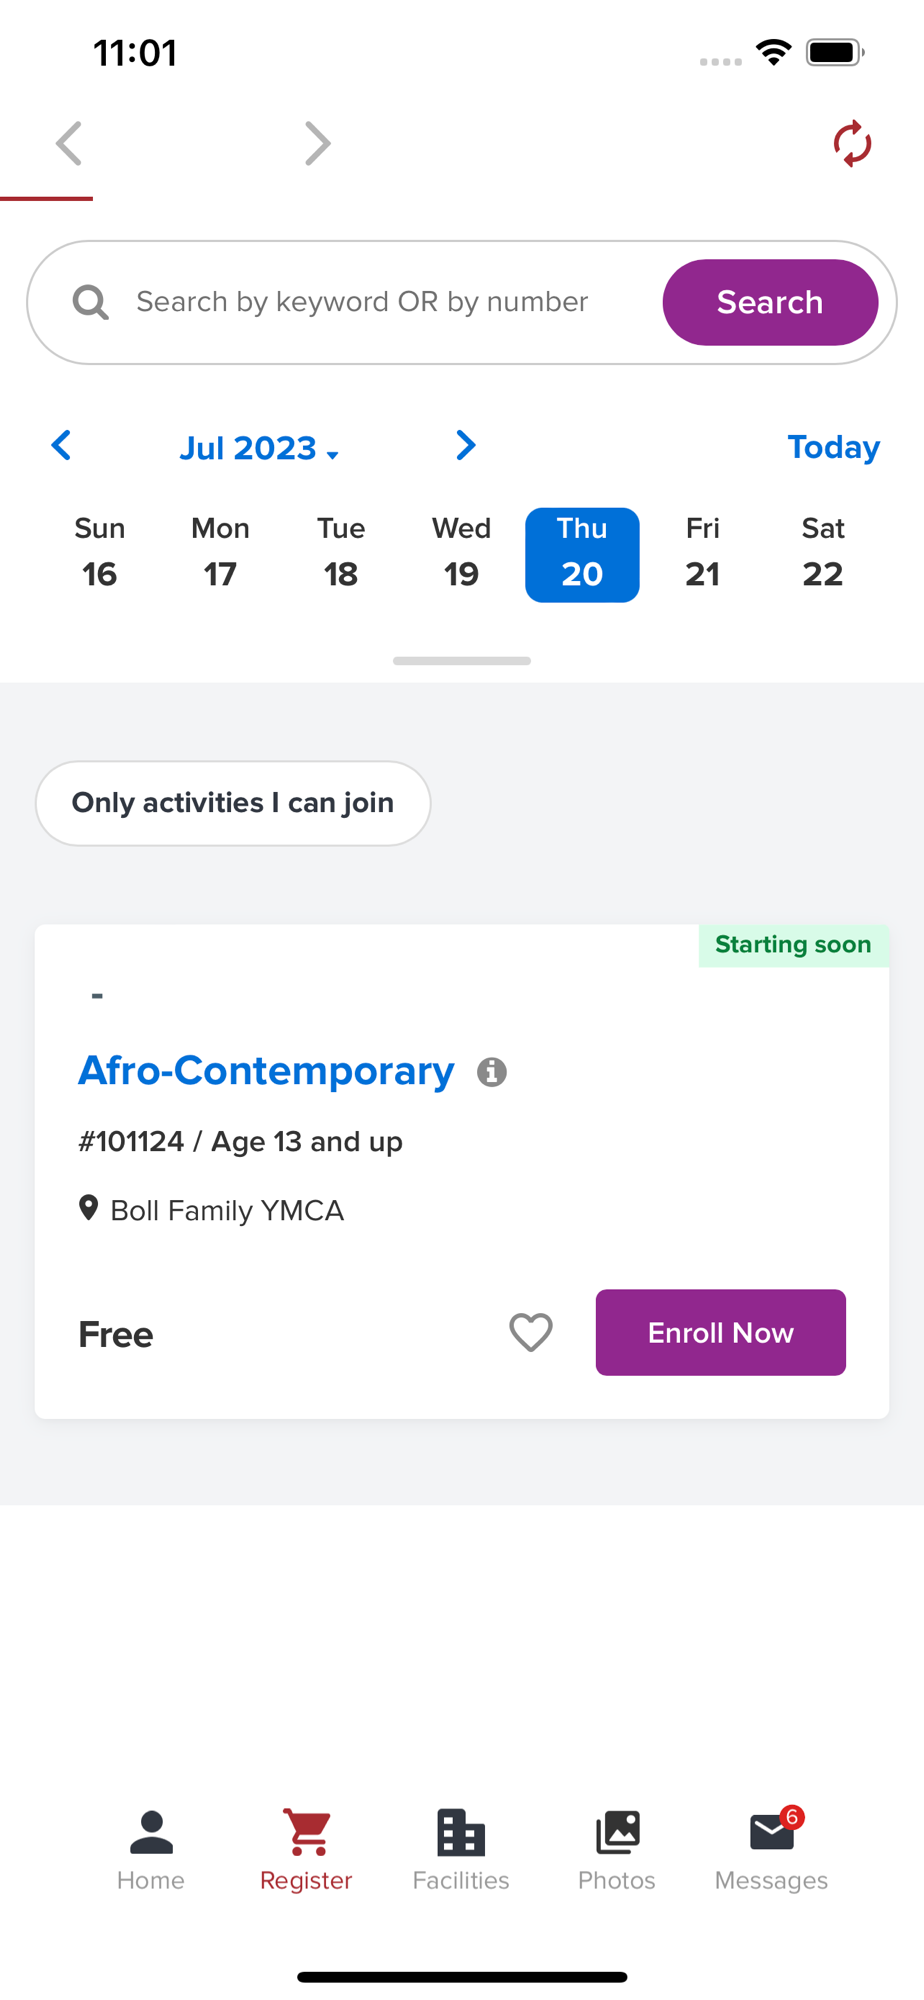Image resolution: width=924 pixels, height=2000 pixels.
Task: Open the Register cart tab
Action: pos(306,1849)
